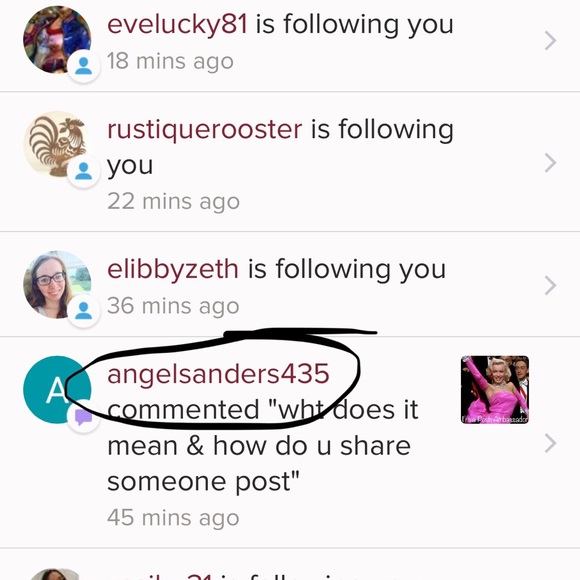Open the evelucky81 username link

point(177,24)
